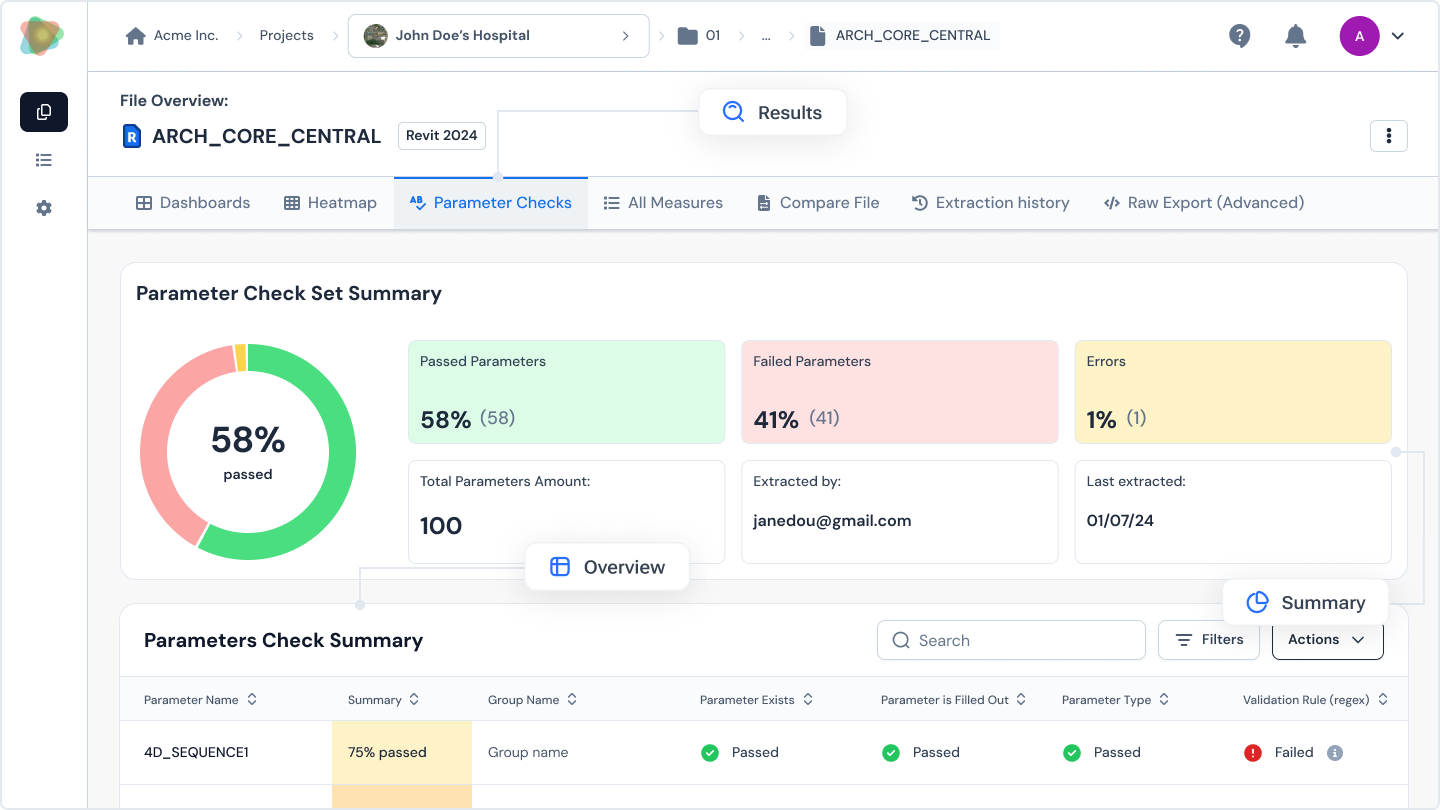Expand the user avatar account menu

[x=1372, y=36]
